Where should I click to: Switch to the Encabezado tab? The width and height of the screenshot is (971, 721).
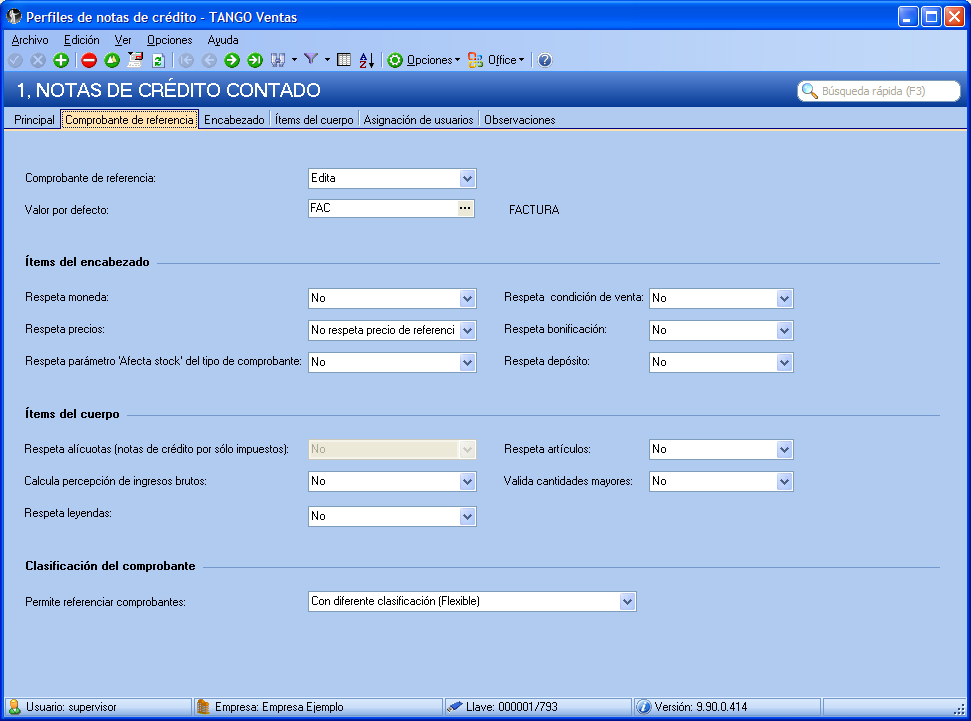[x=234, y=120]
